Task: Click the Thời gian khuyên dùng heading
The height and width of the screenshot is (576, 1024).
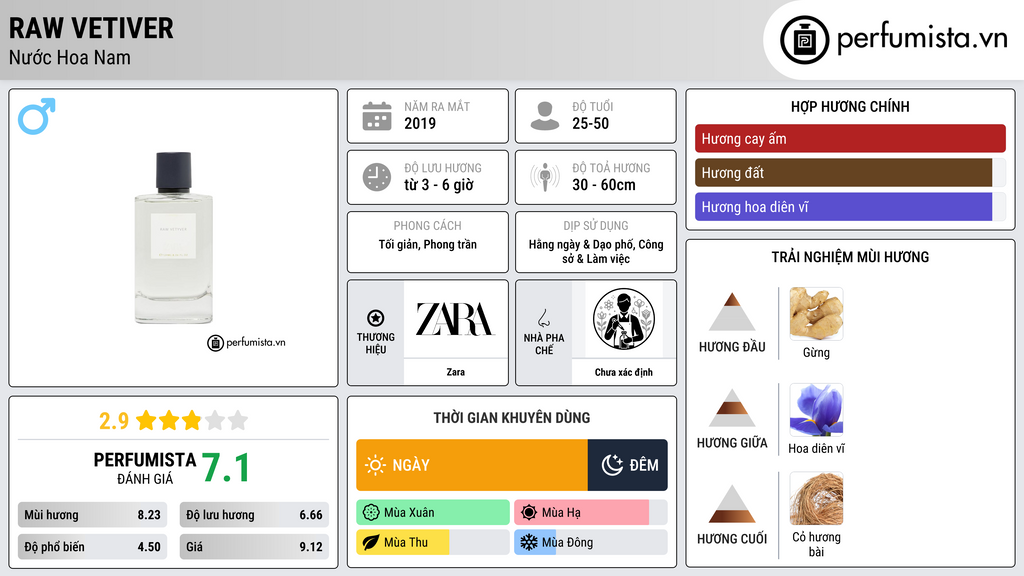Action: (x=511, y=417)
